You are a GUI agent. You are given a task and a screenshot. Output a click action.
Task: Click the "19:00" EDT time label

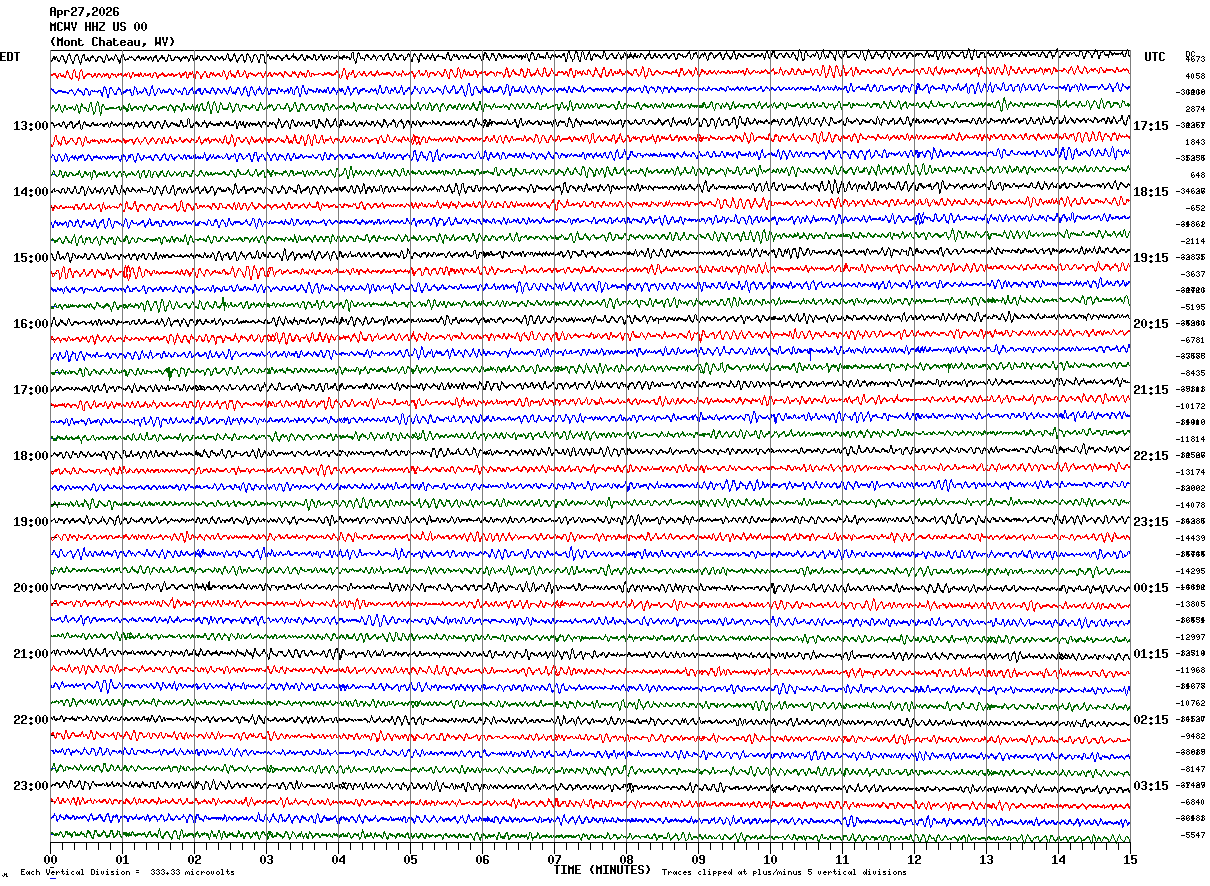point(31,522)
